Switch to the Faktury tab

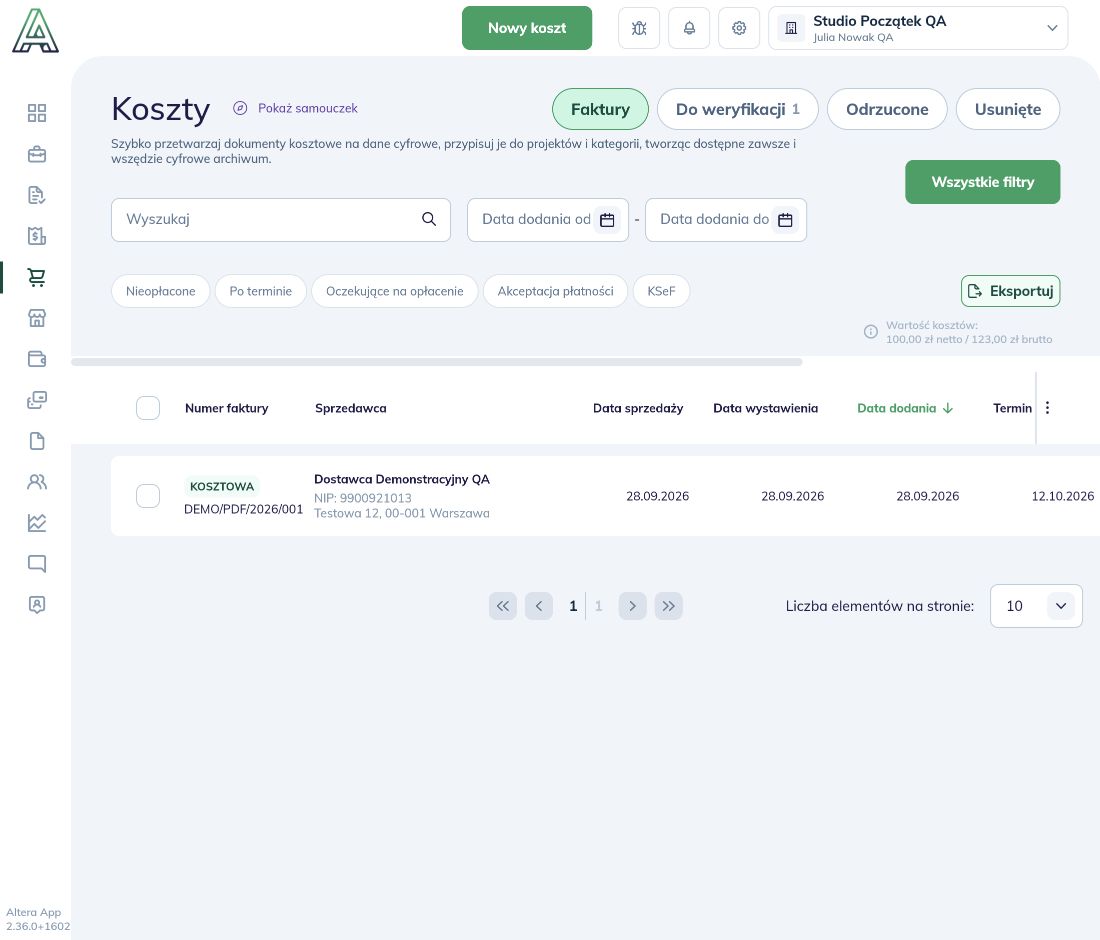[x=600, y=109]
